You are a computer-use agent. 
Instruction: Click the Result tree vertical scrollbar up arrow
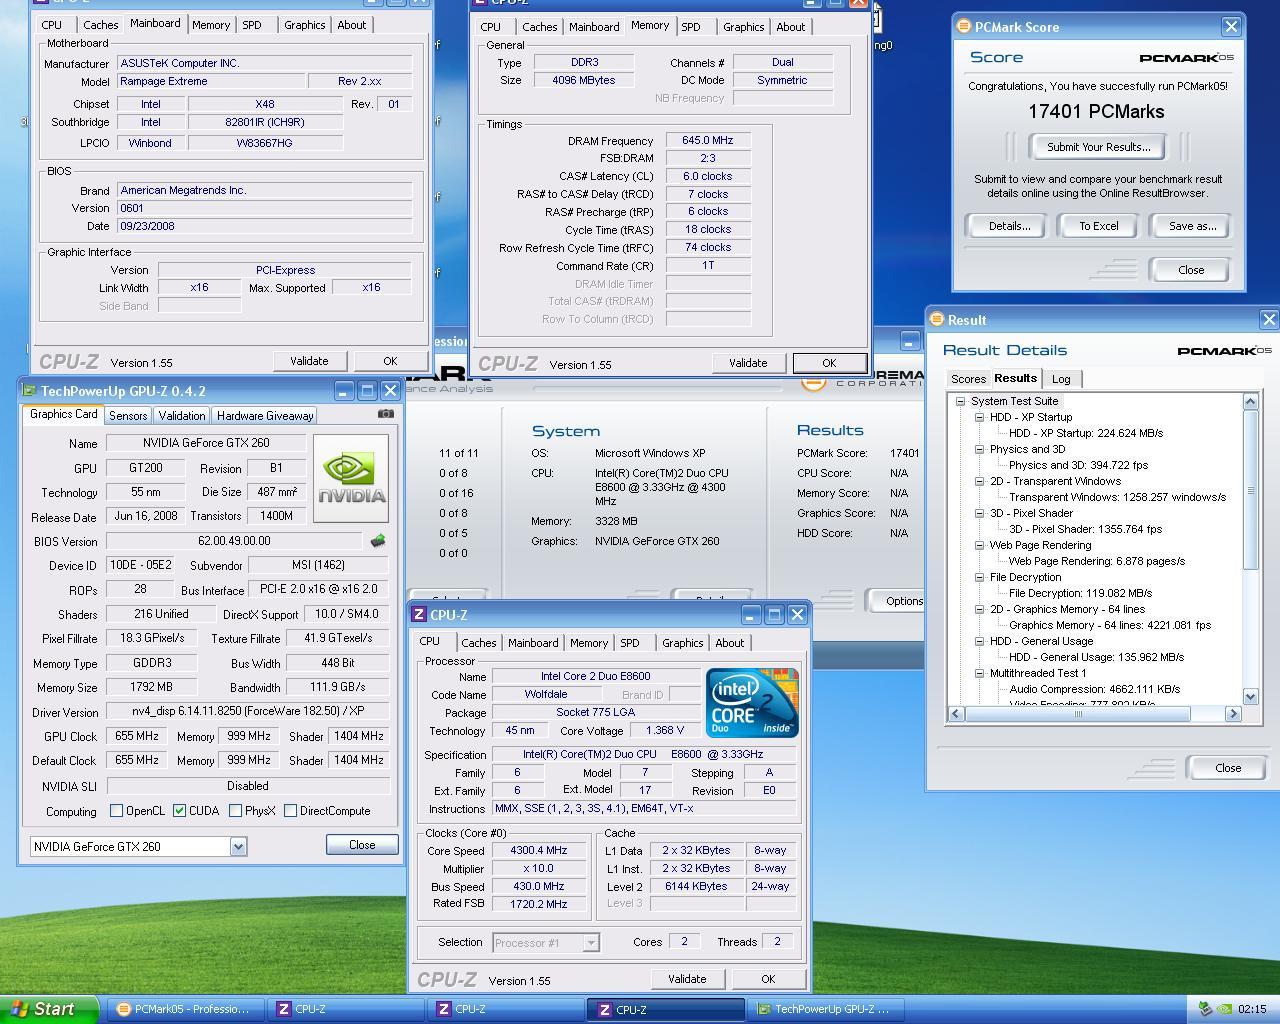pos(1250,401)
